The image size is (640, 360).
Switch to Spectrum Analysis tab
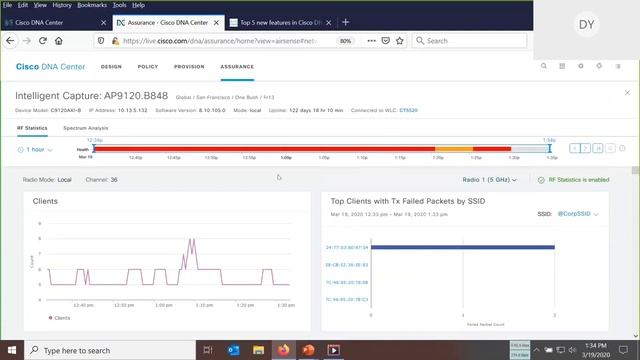pos(86,128)
